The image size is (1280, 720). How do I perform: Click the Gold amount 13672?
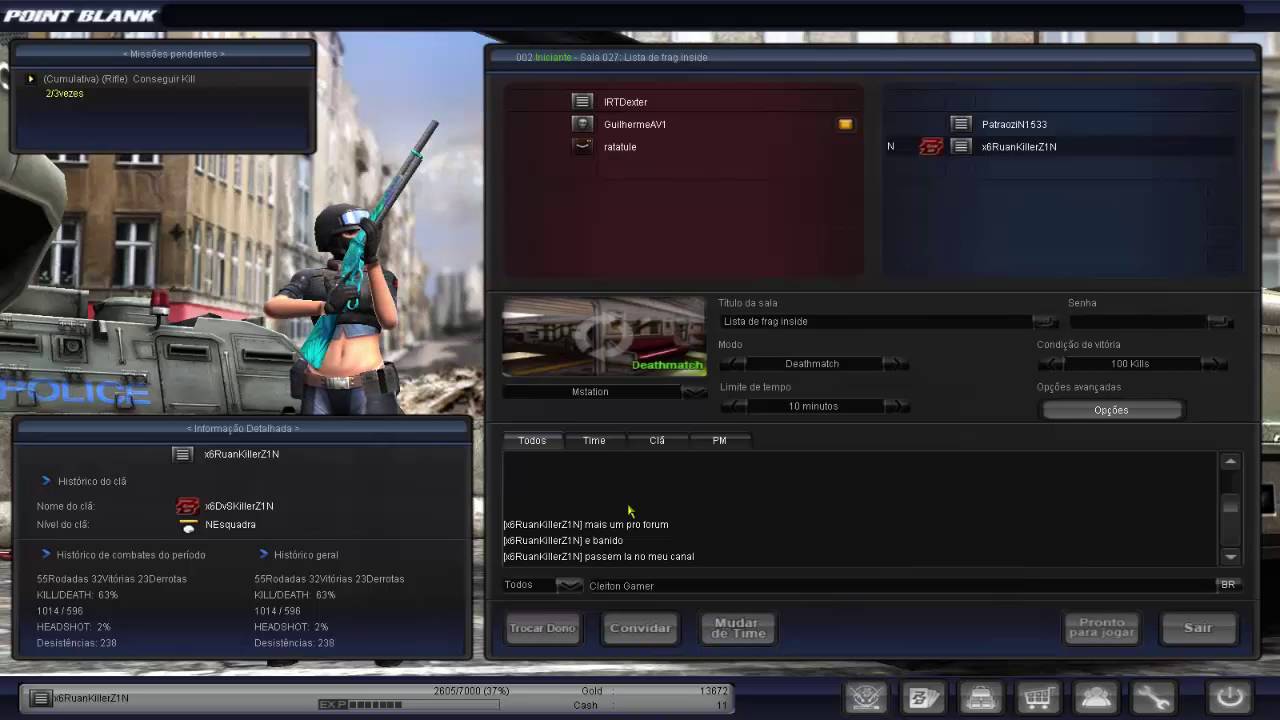[x=714, y=691]
